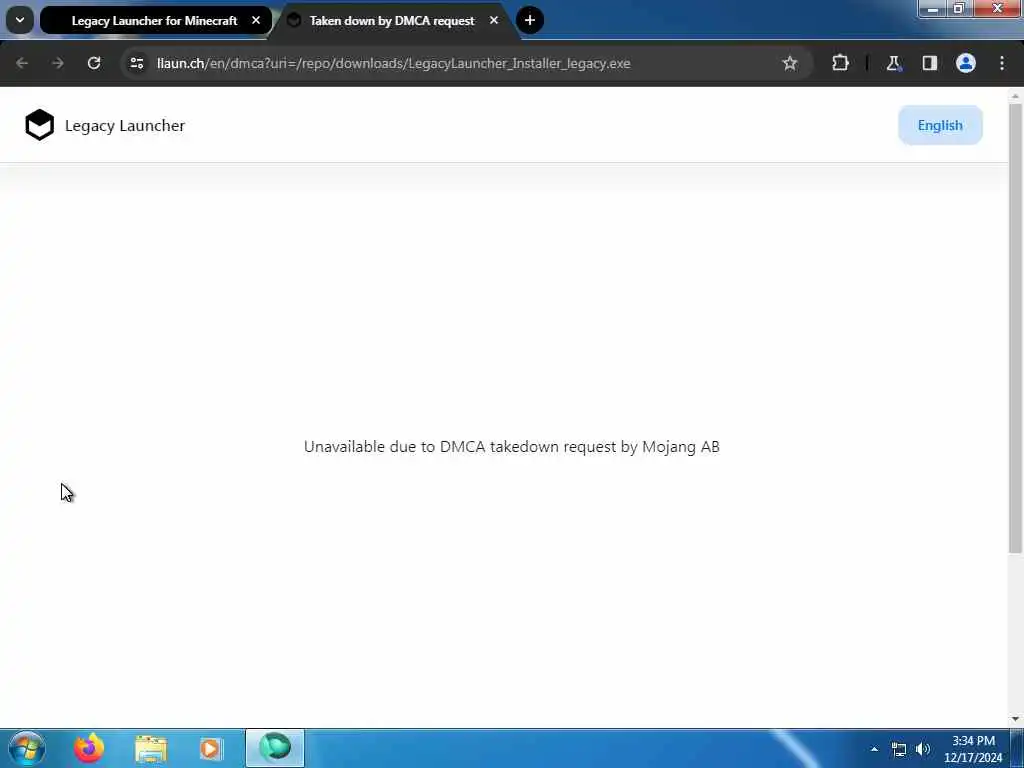
Task: Open a new browser tab
Action: [530, 20]
